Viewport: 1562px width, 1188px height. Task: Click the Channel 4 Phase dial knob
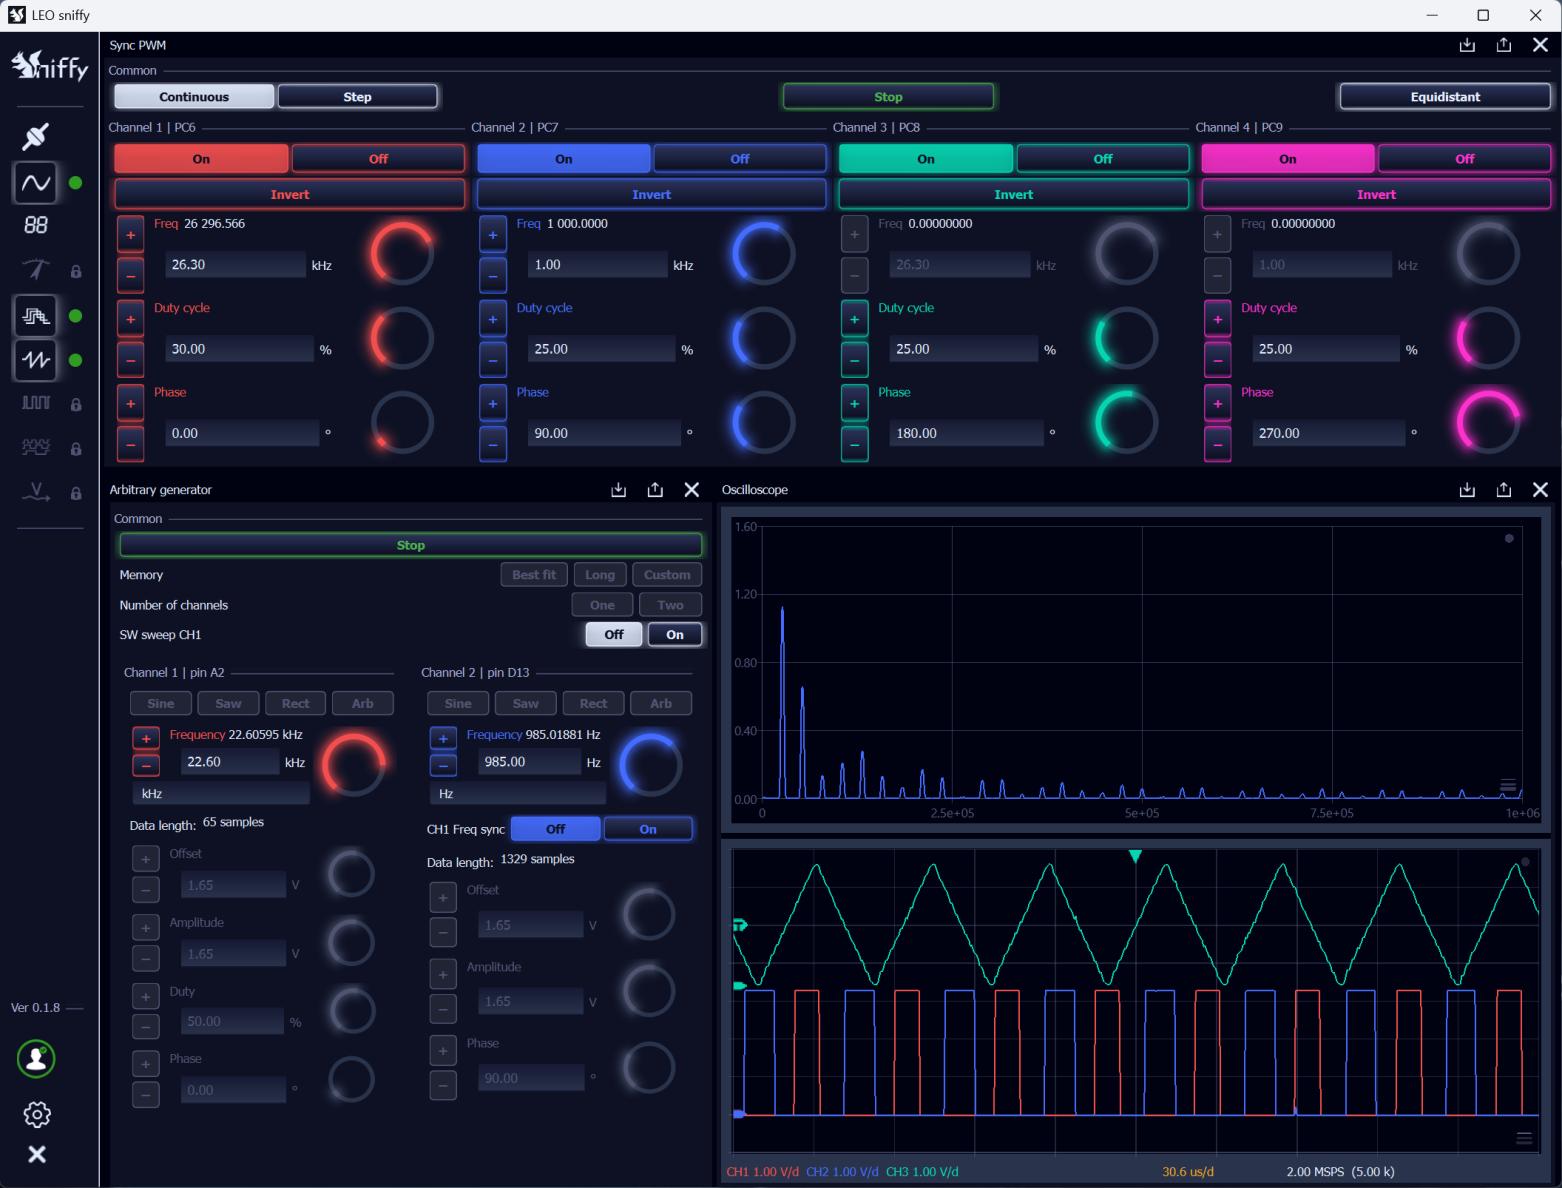pyautogui.click(x=1487, y=422)
